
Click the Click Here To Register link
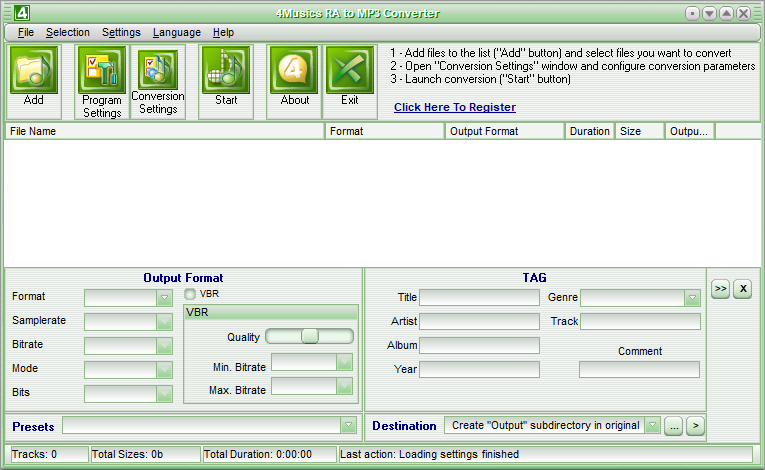click(x=455, y=107)
